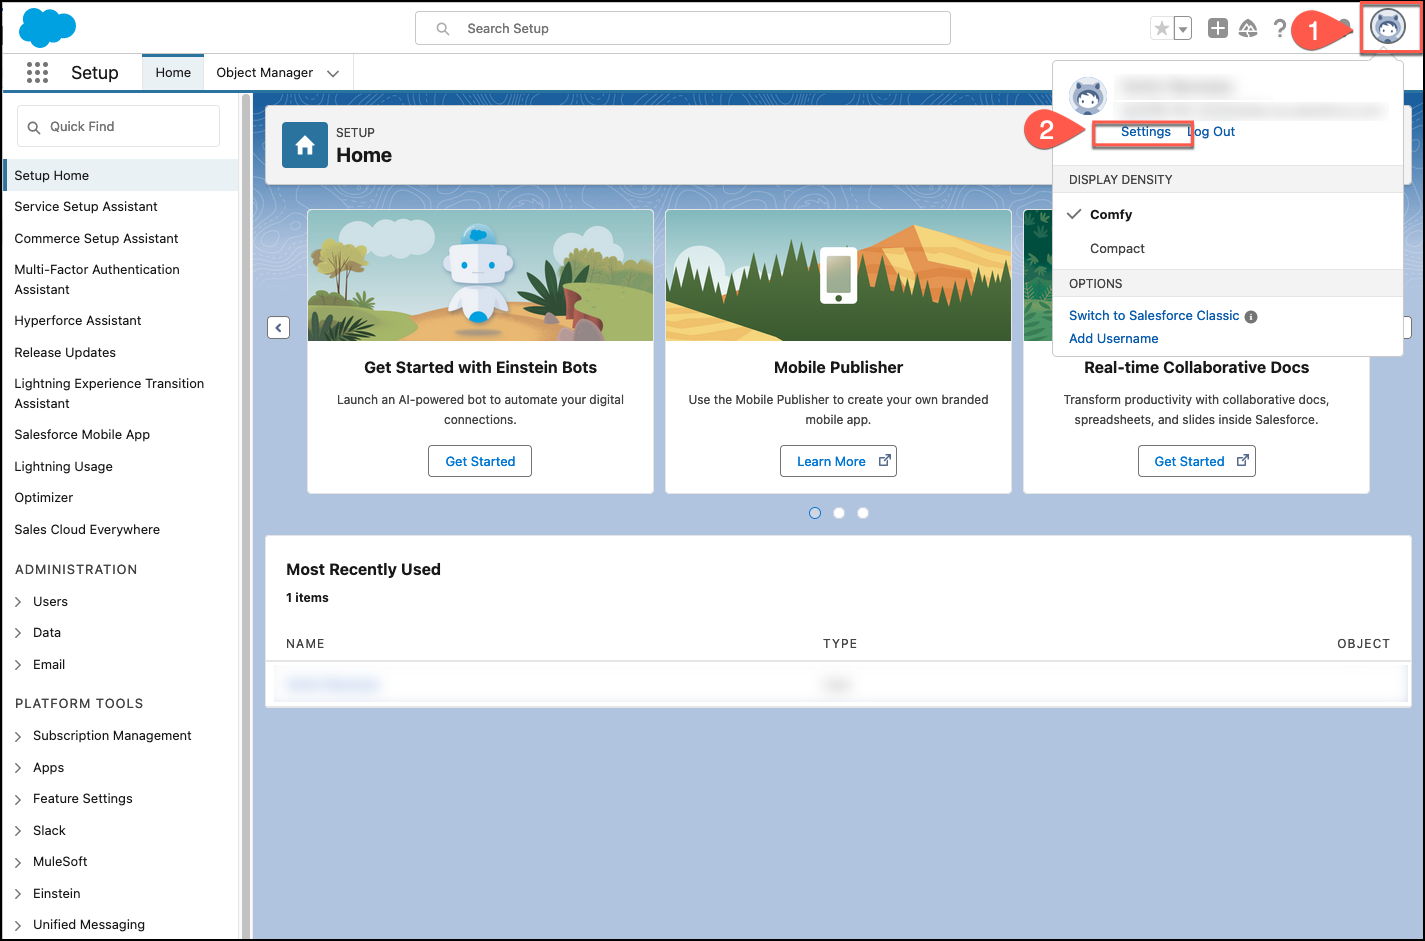This screenshot has height=941, width=1425.
Task: Click the upload cloud icon in the header
Action: coord(1248,28)
